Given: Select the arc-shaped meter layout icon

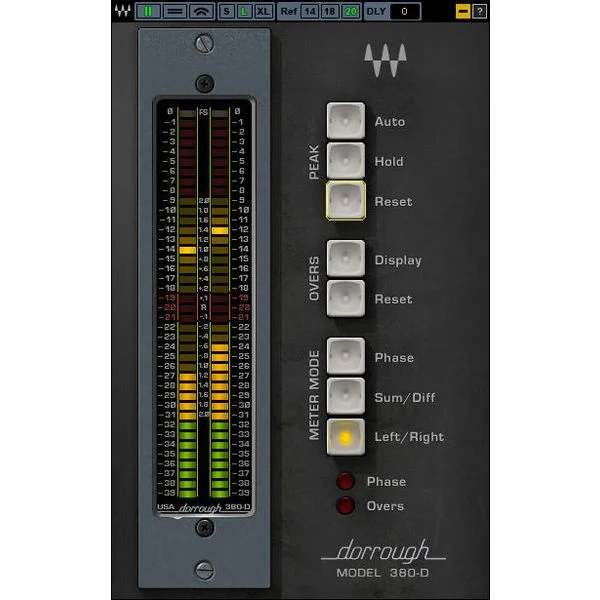Looking at the screenshot, I should 202,11.
